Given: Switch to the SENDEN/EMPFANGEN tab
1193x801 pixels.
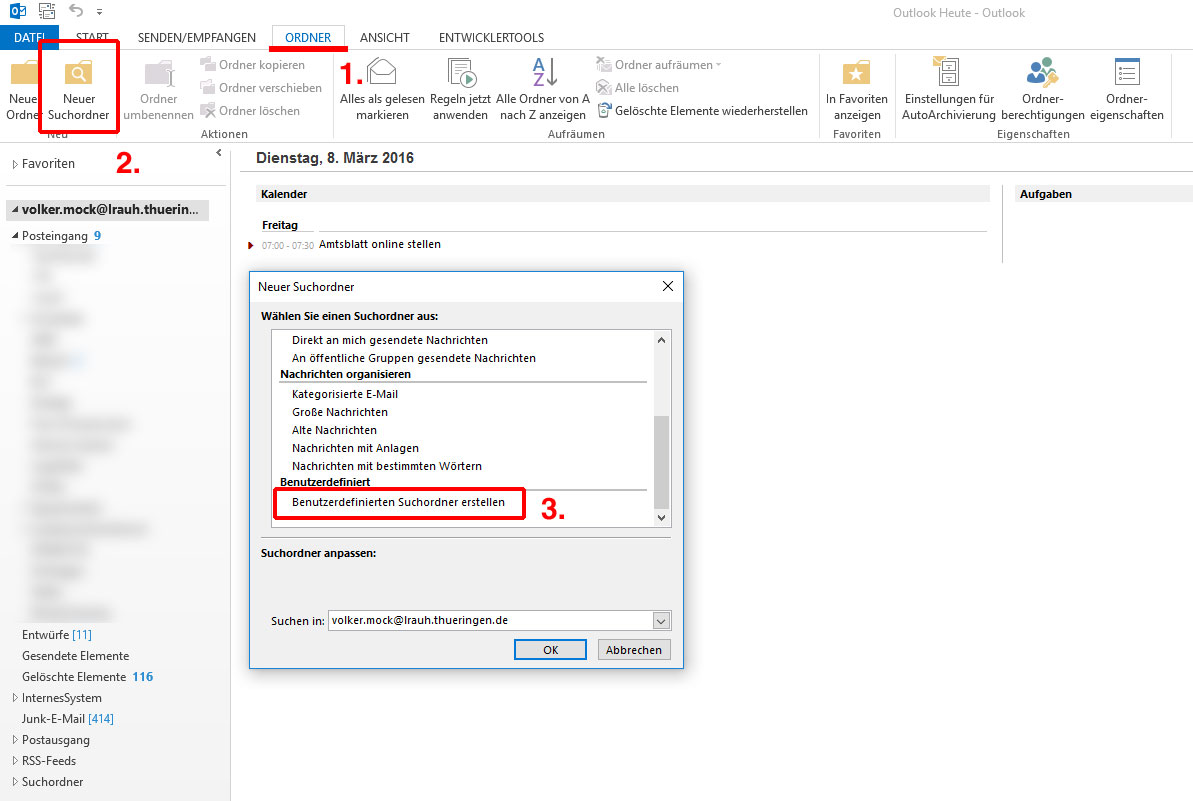Looking at the screenshot, I should pos(196,37).
